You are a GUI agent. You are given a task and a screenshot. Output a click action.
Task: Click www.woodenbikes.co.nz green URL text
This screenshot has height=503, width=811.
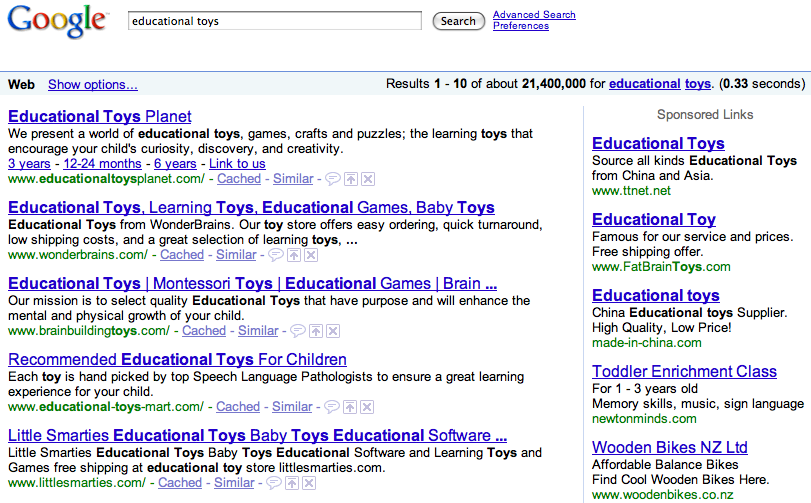coord(663,495)
